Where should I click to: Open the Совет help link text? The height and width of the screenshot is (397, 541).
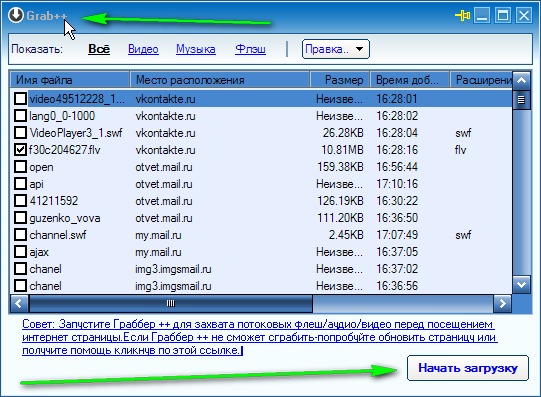tap(259, 337)
